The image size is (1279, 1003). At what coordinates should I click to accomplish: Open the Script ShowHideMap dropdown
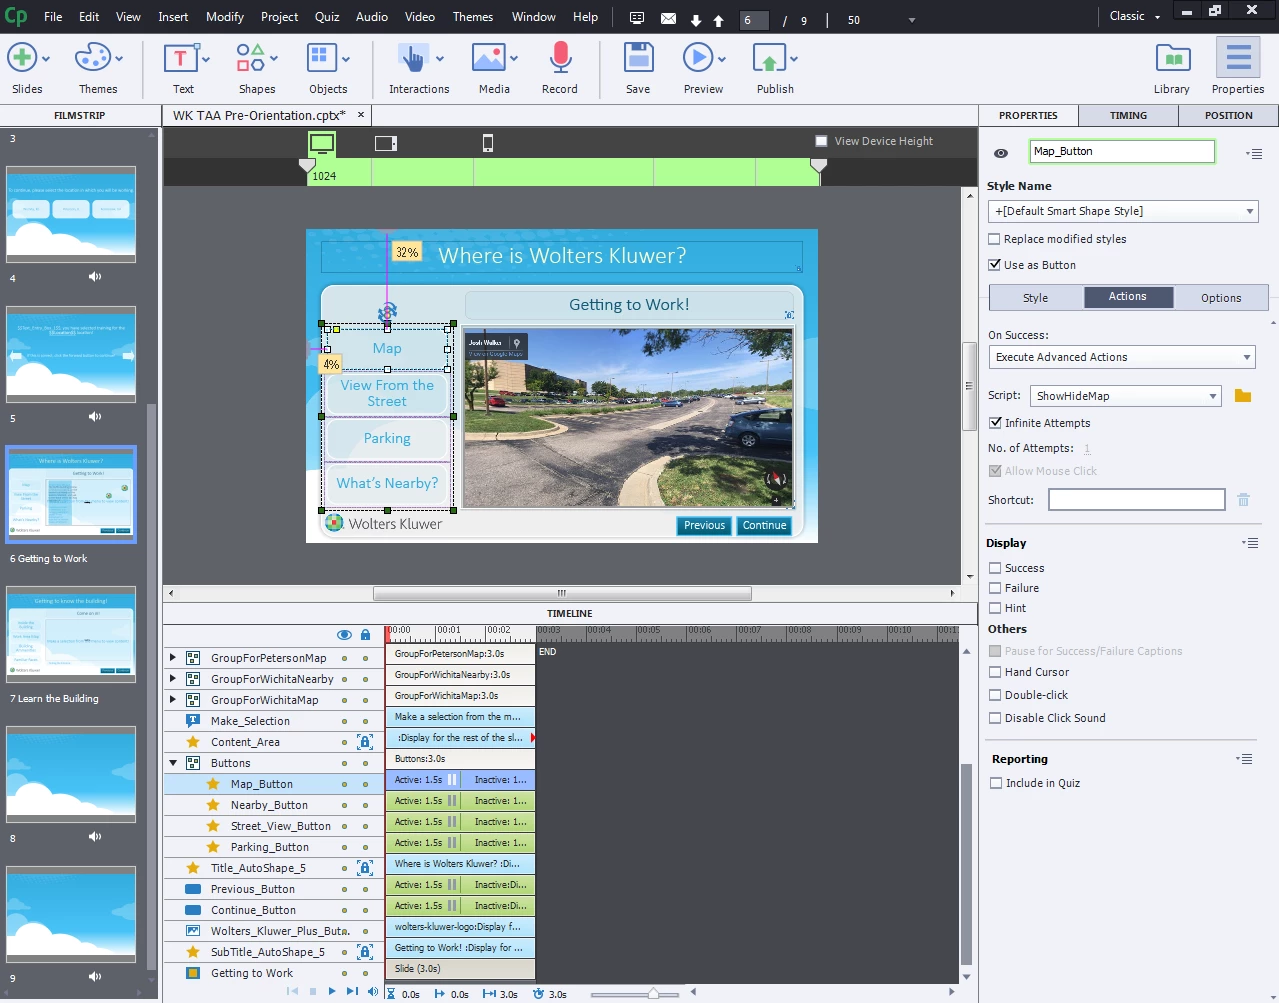pos(1126,396)
